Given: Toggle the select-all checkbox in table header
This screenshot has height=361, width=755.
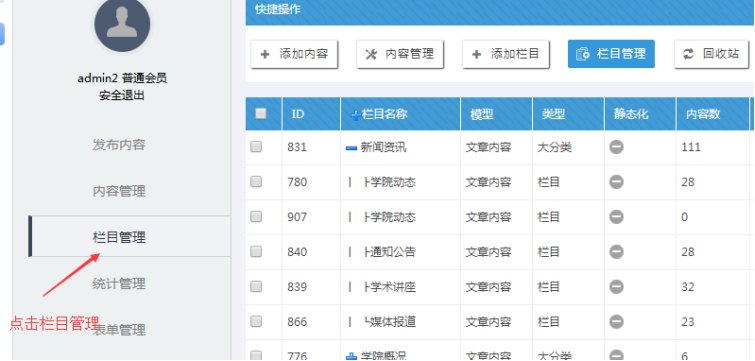Looking at the screenshot, I should tap(261, 114).
